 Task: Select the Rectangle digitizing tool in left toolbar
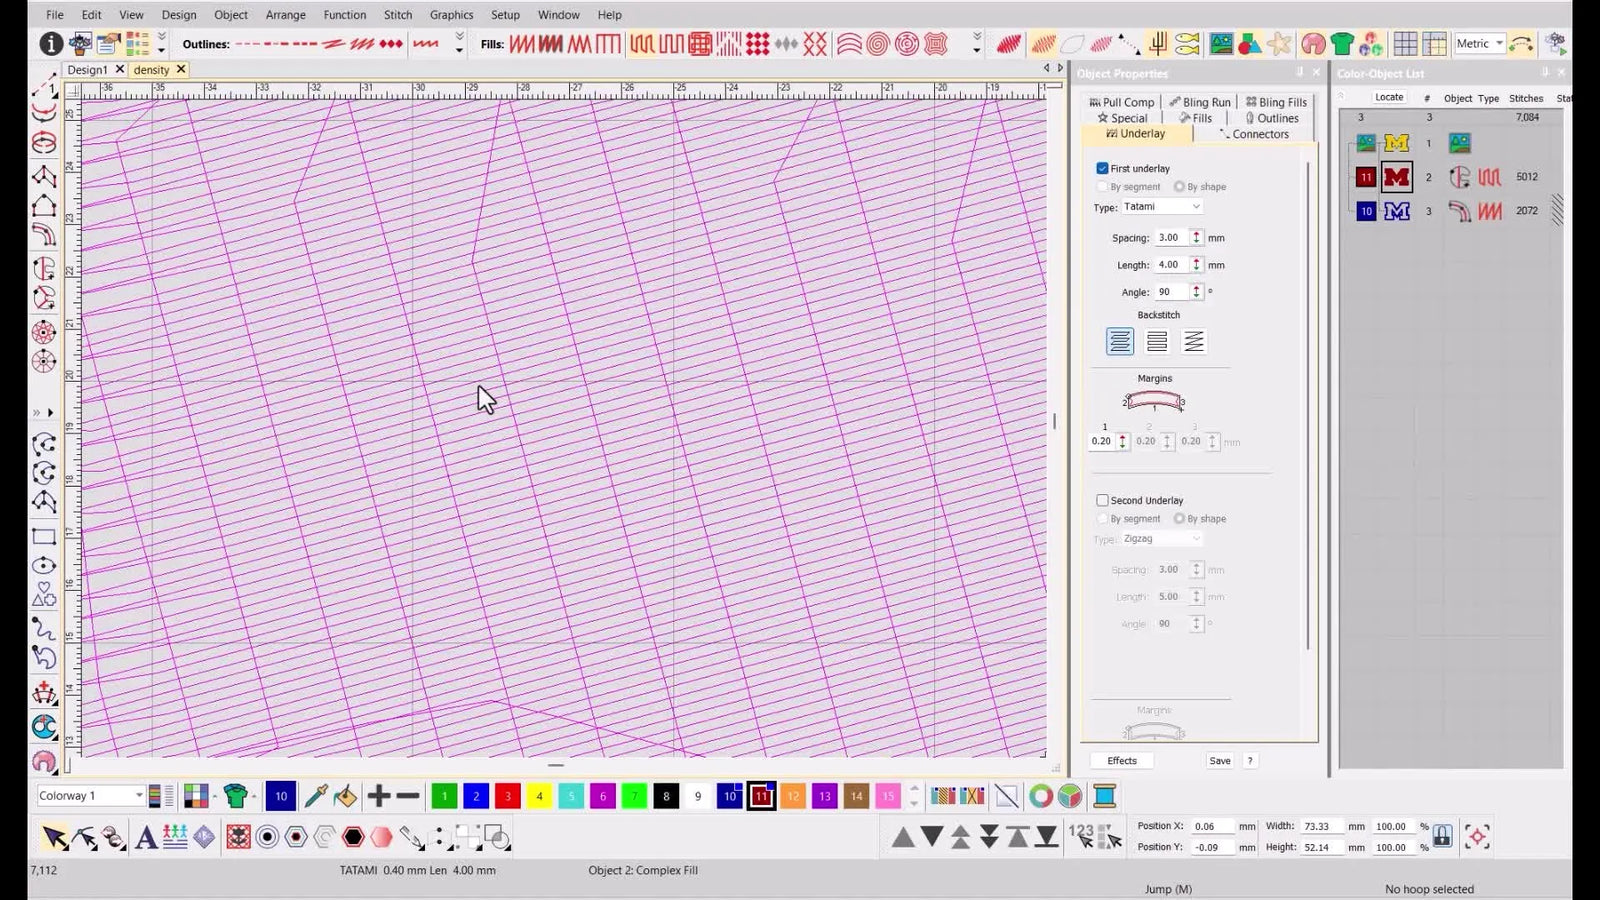click(44, 536)
